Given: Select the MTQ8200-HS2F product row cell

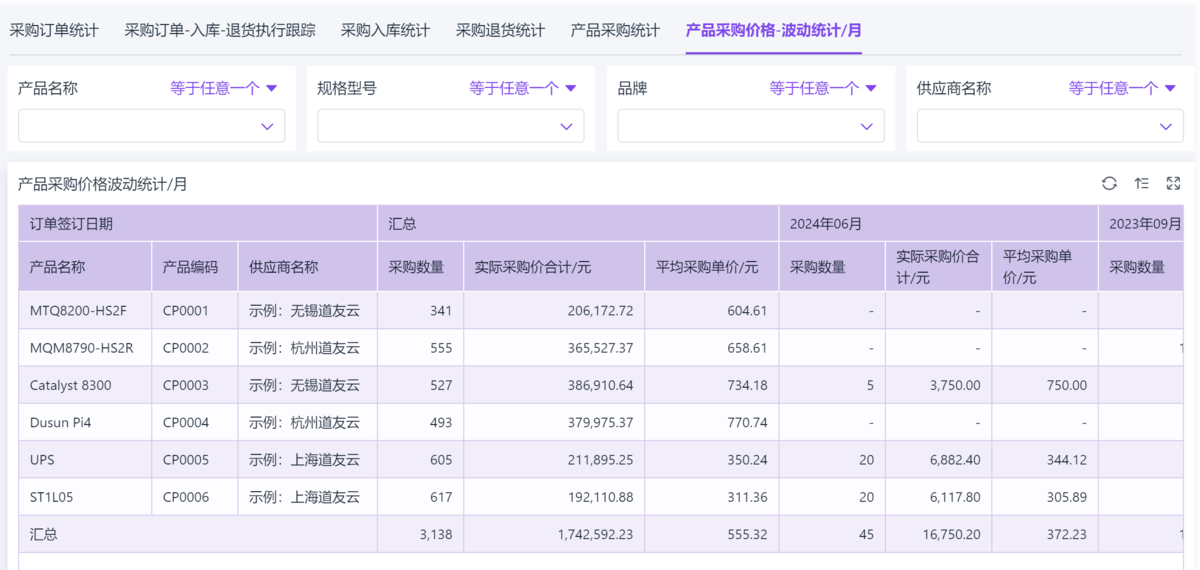Looking at the screenshot, I should pyautogui.click(x=78, y=311).
